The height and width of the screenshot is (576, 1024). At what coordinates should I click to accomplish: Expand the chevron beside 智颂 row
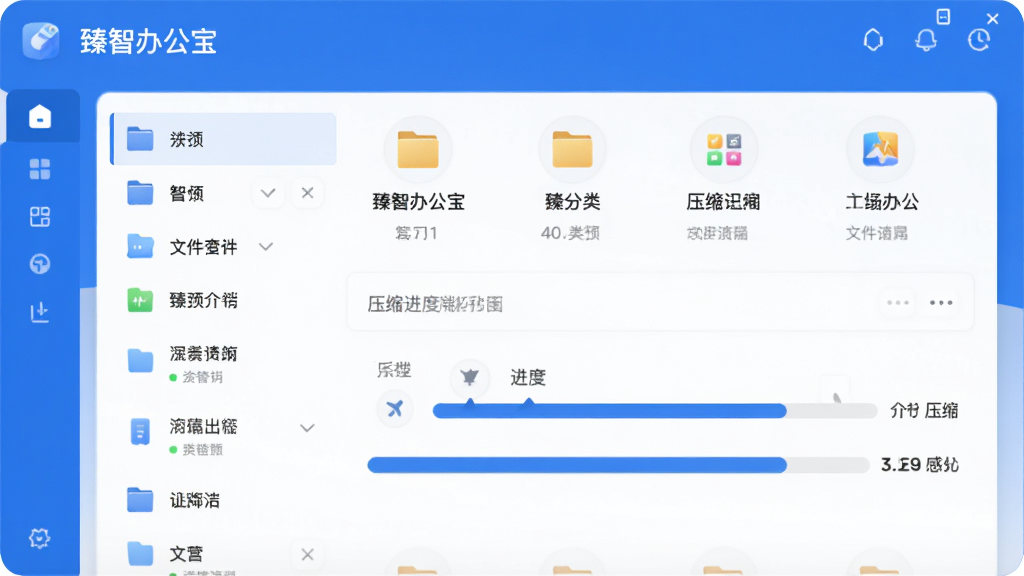coord(268,193)
